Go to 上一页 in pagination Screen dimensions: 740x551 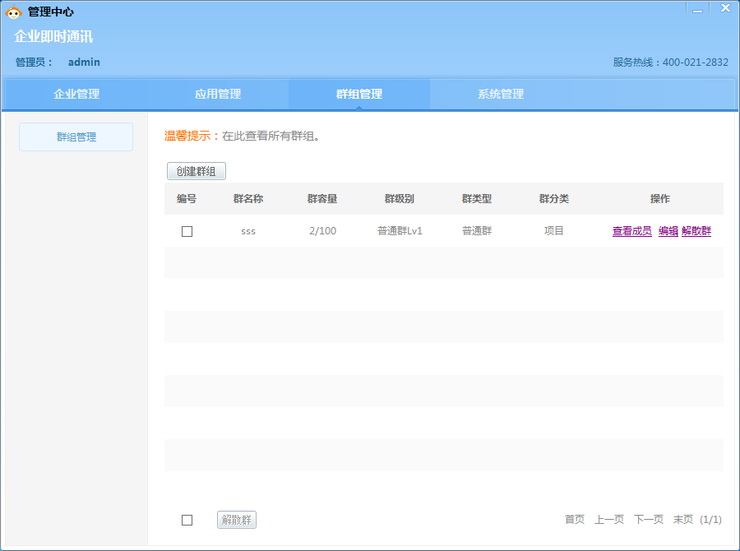609,520
